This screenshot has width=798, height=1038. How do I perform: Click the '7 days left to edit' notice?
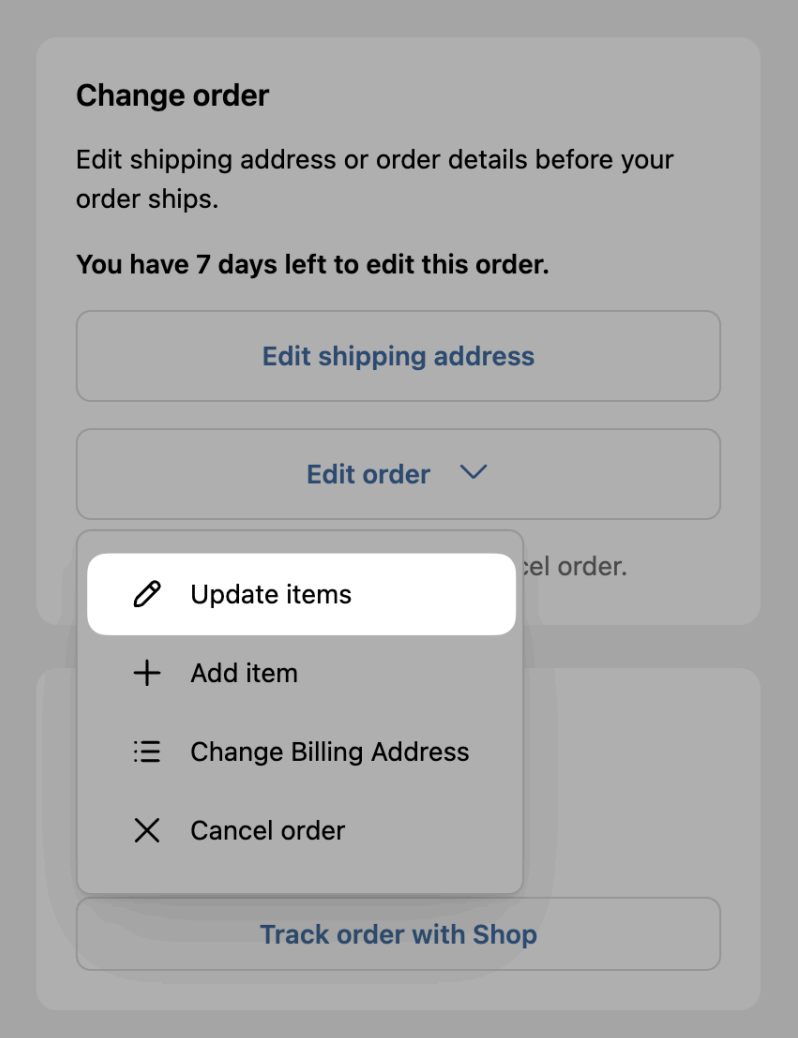313,265
